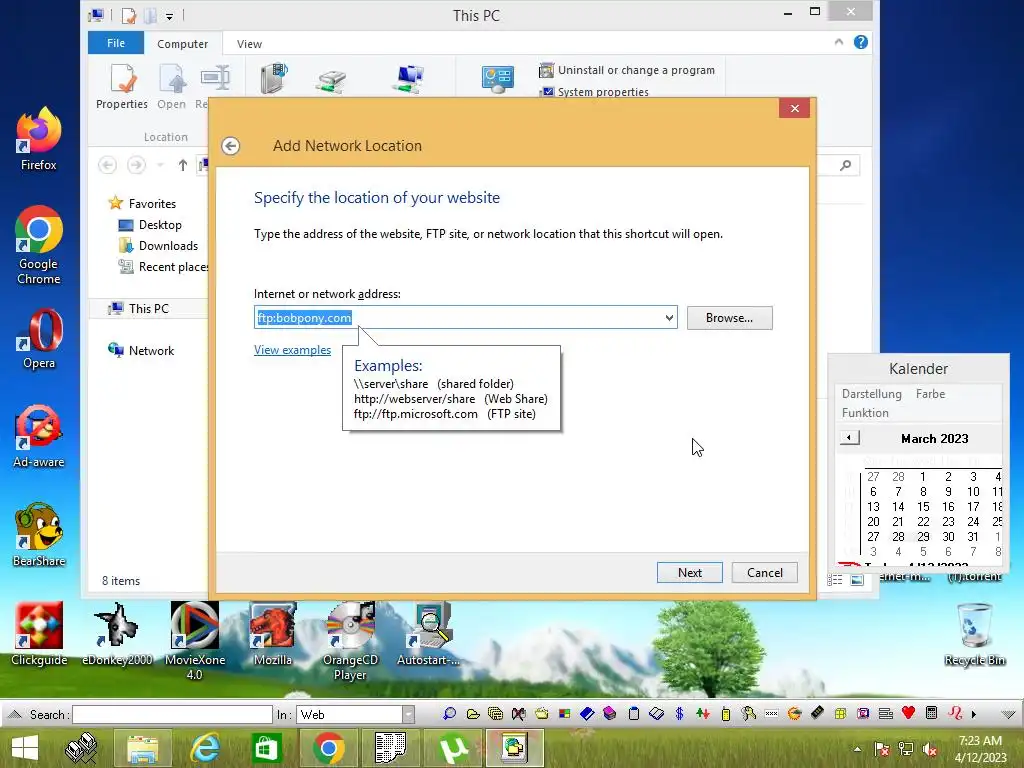Screen dimensions: 1024x768
Task: Collapse the search toolbar with the up arrow
Action: 14,714
